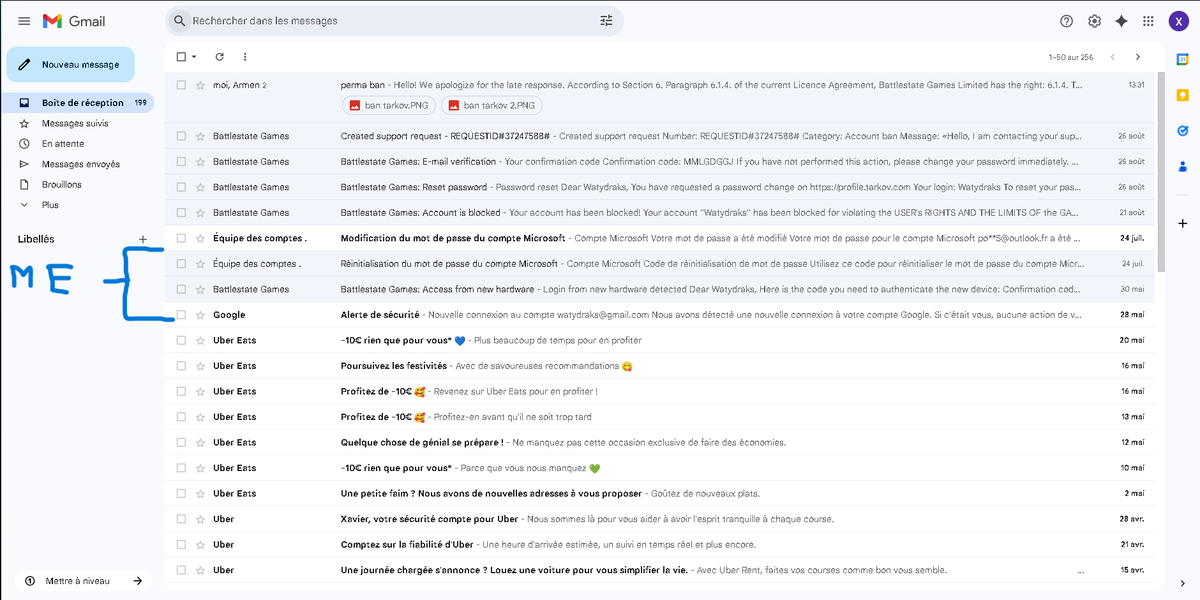Star the Created support request message

coord(200,136)
